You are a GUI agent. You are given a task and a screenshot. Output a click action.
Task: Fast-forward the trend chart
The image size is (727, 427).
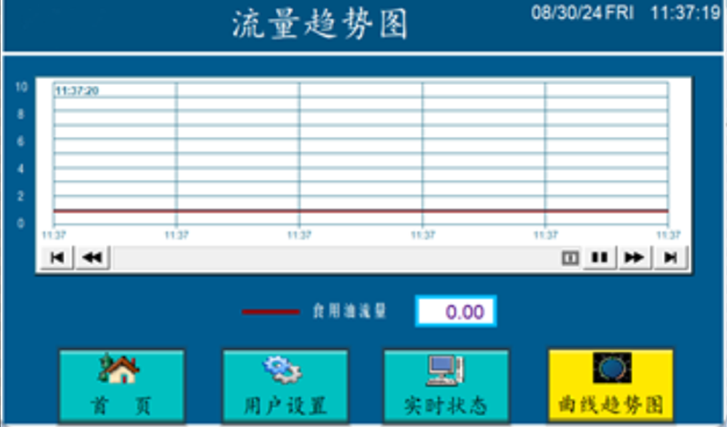[x=634, y=257]
